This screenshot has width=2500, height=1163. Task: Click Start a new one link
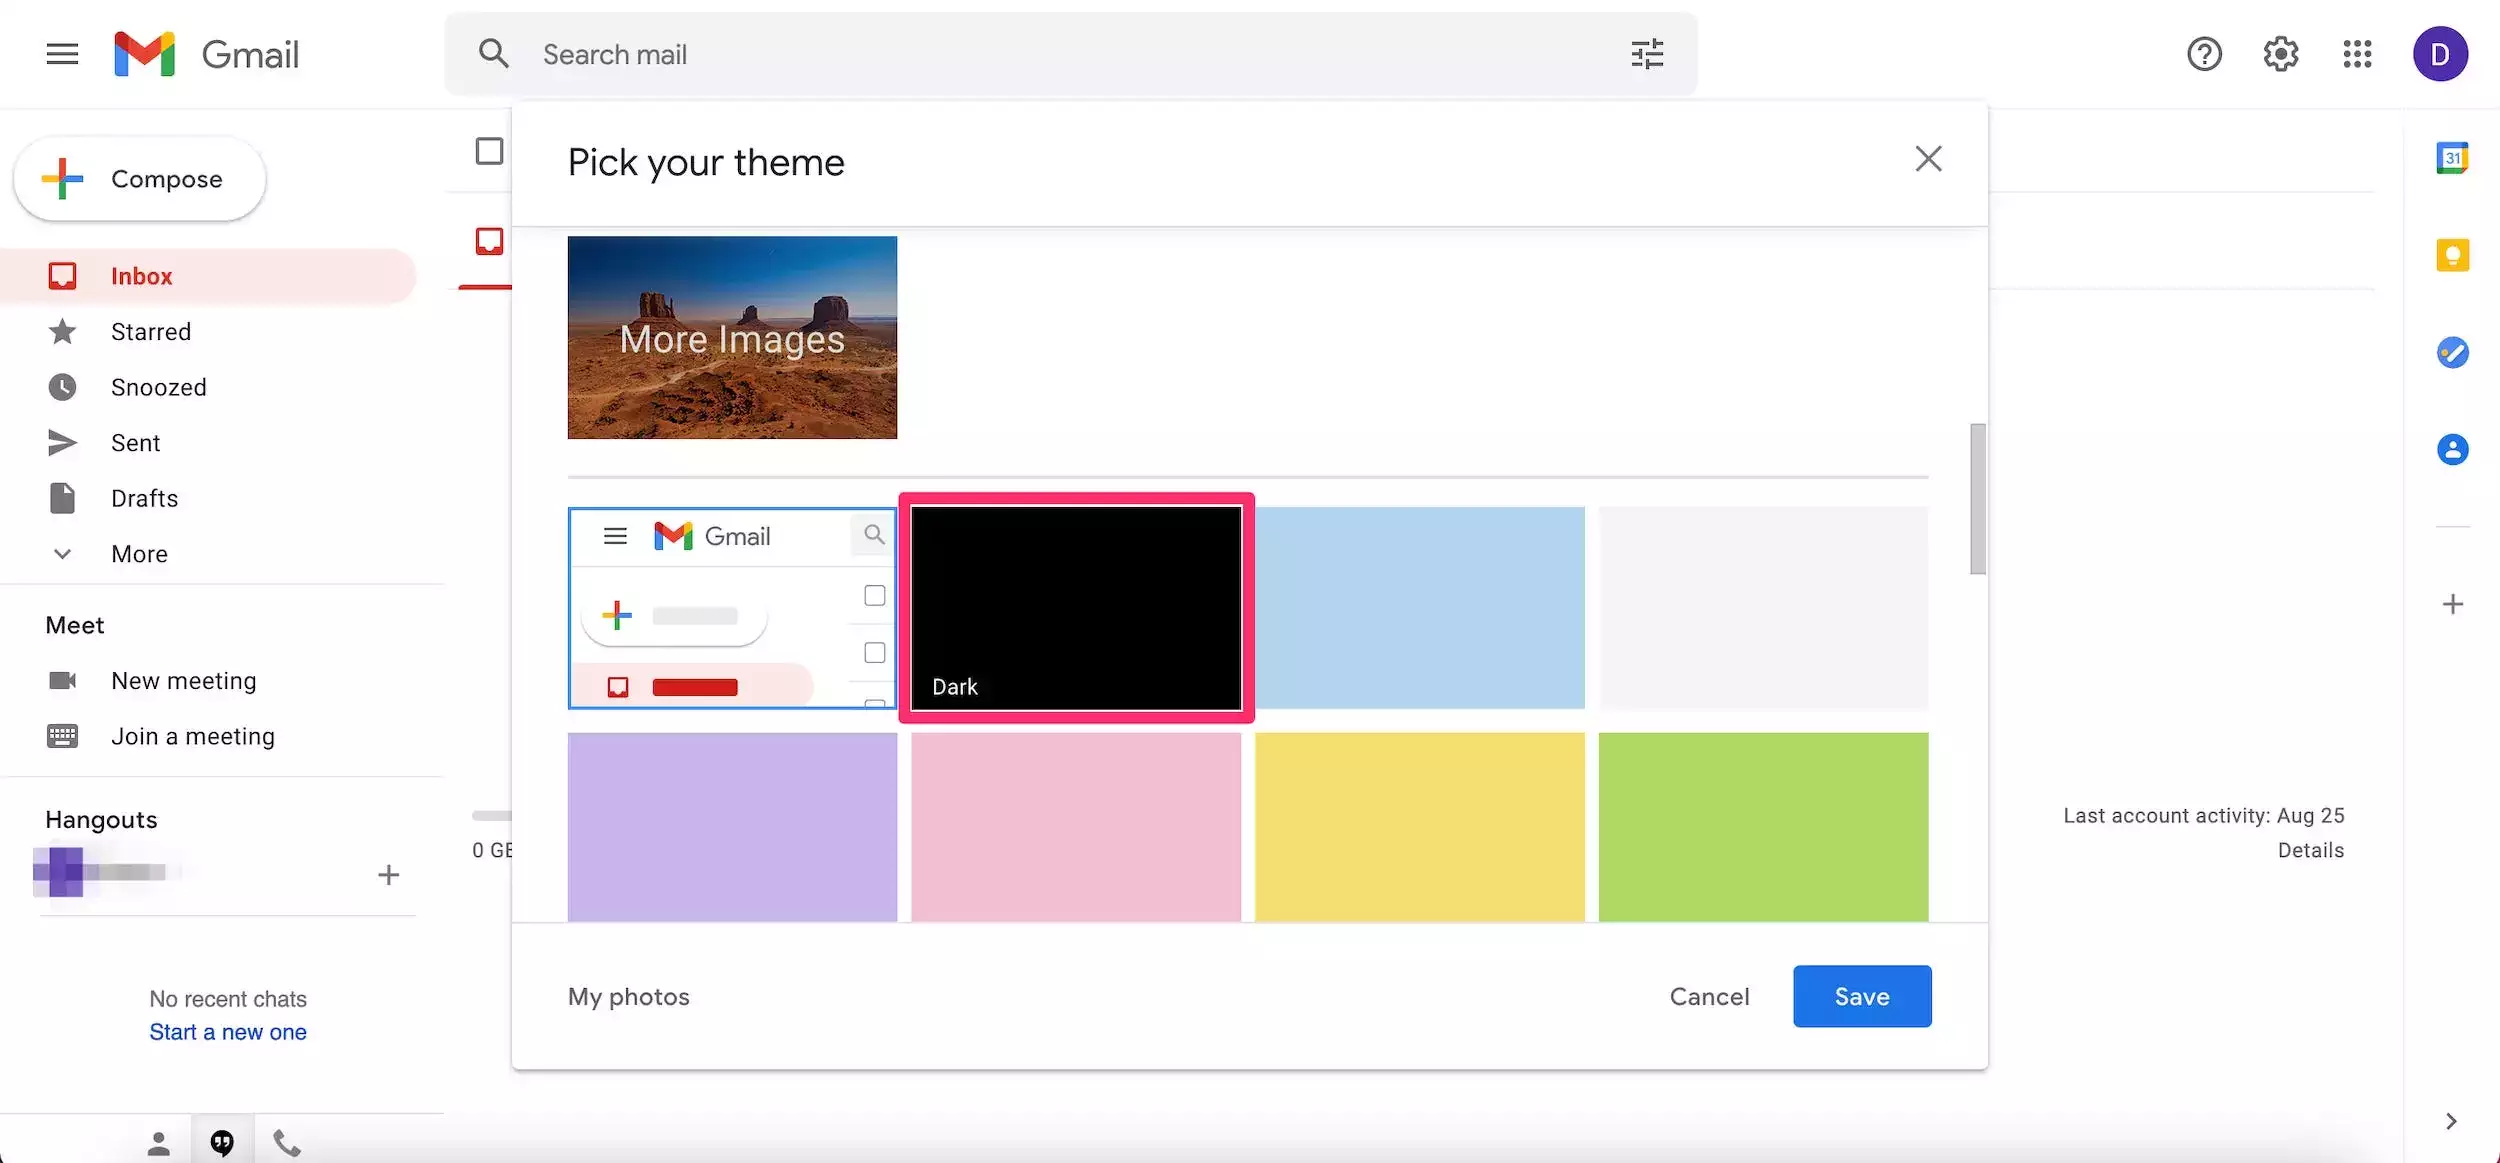(x=228, y=1032)
